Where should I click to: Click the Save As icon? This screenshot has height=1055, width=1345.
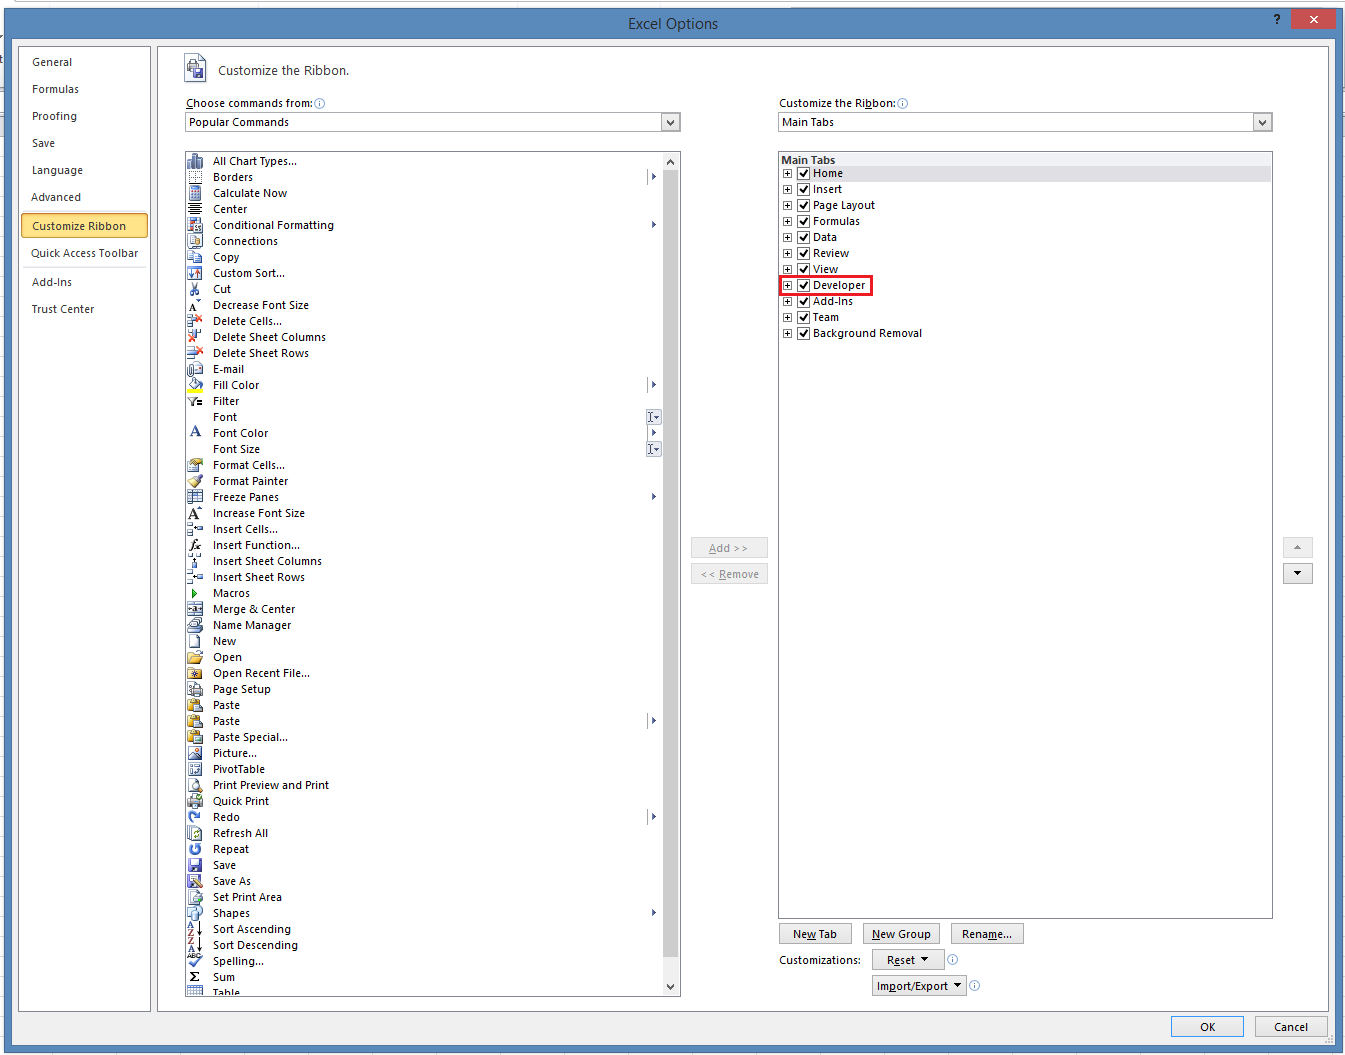point(195,881)
